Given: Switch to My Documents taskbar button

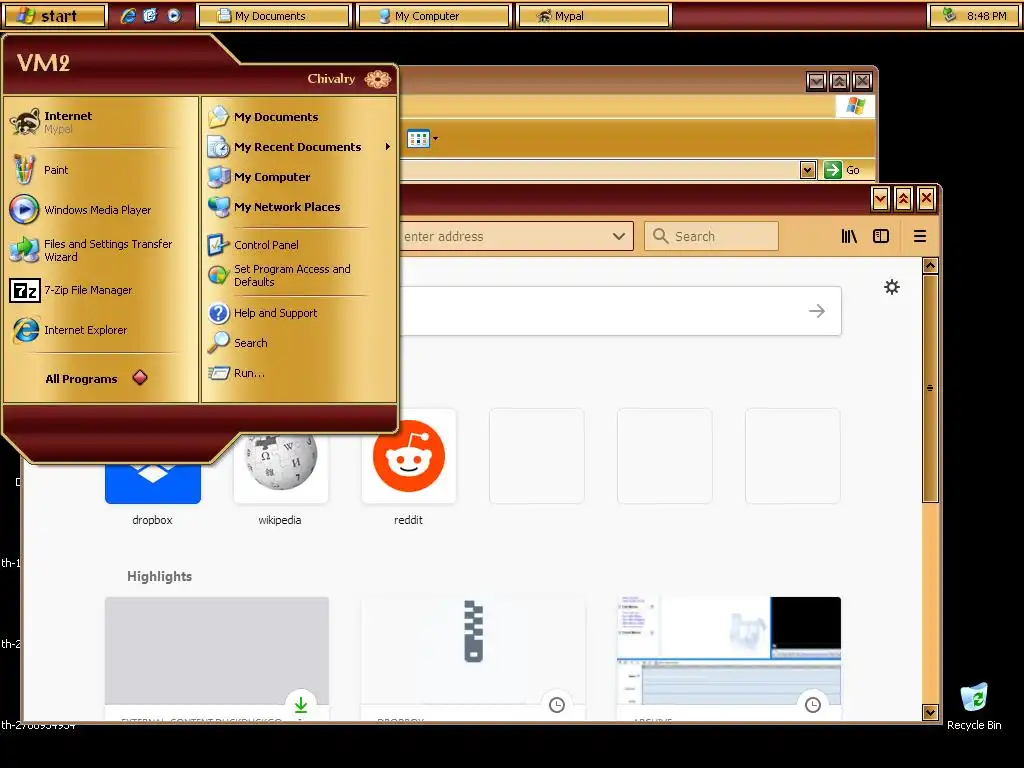Looking at the screenshot, I should 273,16.
